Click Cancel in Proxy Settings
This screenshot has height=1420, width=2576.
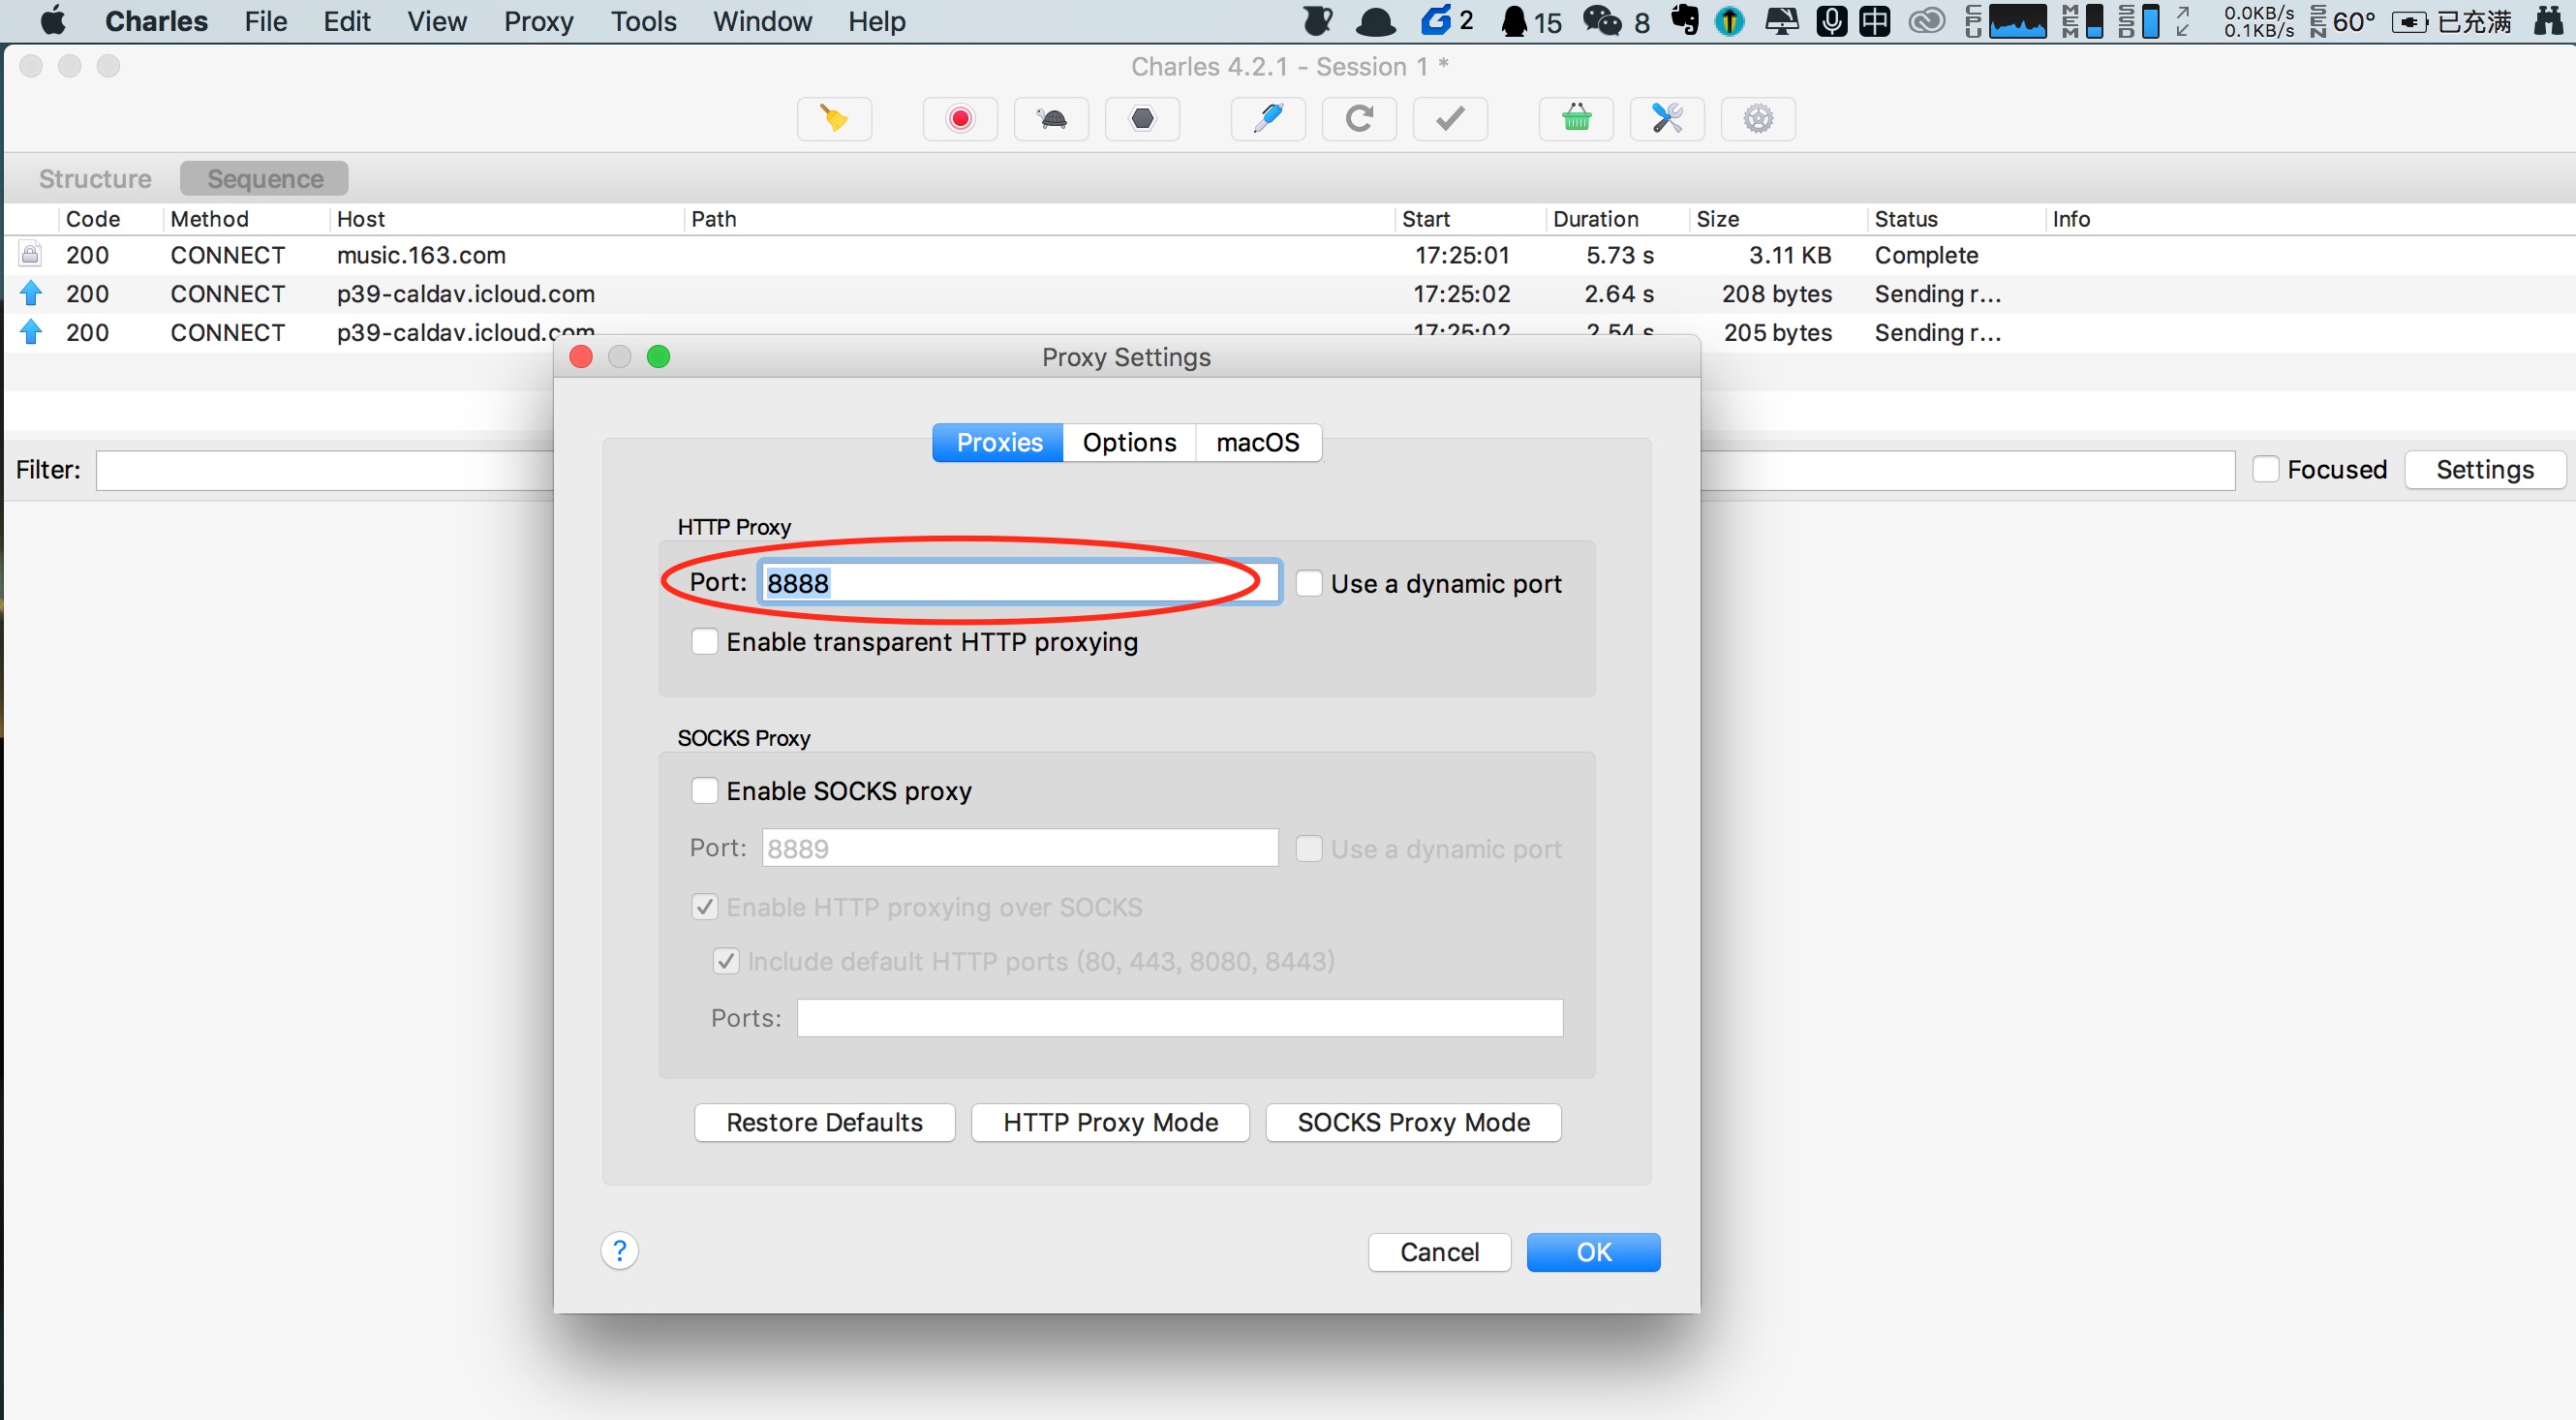point(1439,1252)
